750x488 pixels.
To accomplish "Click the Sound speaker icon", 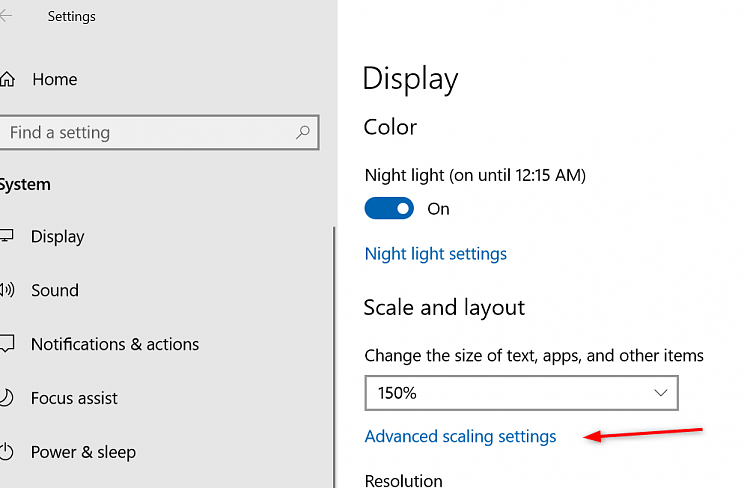I will [x=8, y=291].
